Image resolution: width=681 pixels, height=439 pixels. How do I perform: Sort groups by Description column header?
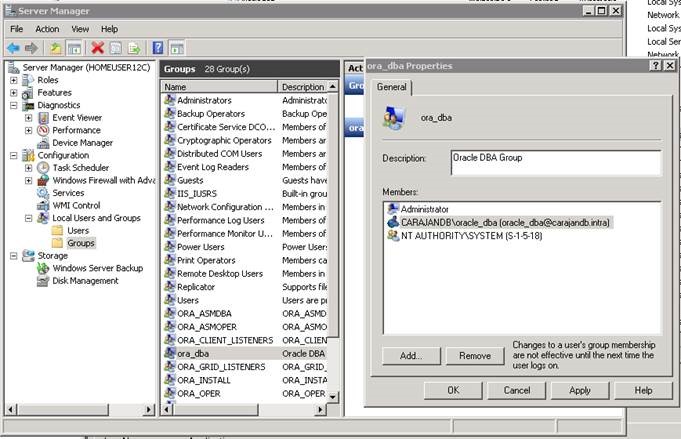pos(303,87)
